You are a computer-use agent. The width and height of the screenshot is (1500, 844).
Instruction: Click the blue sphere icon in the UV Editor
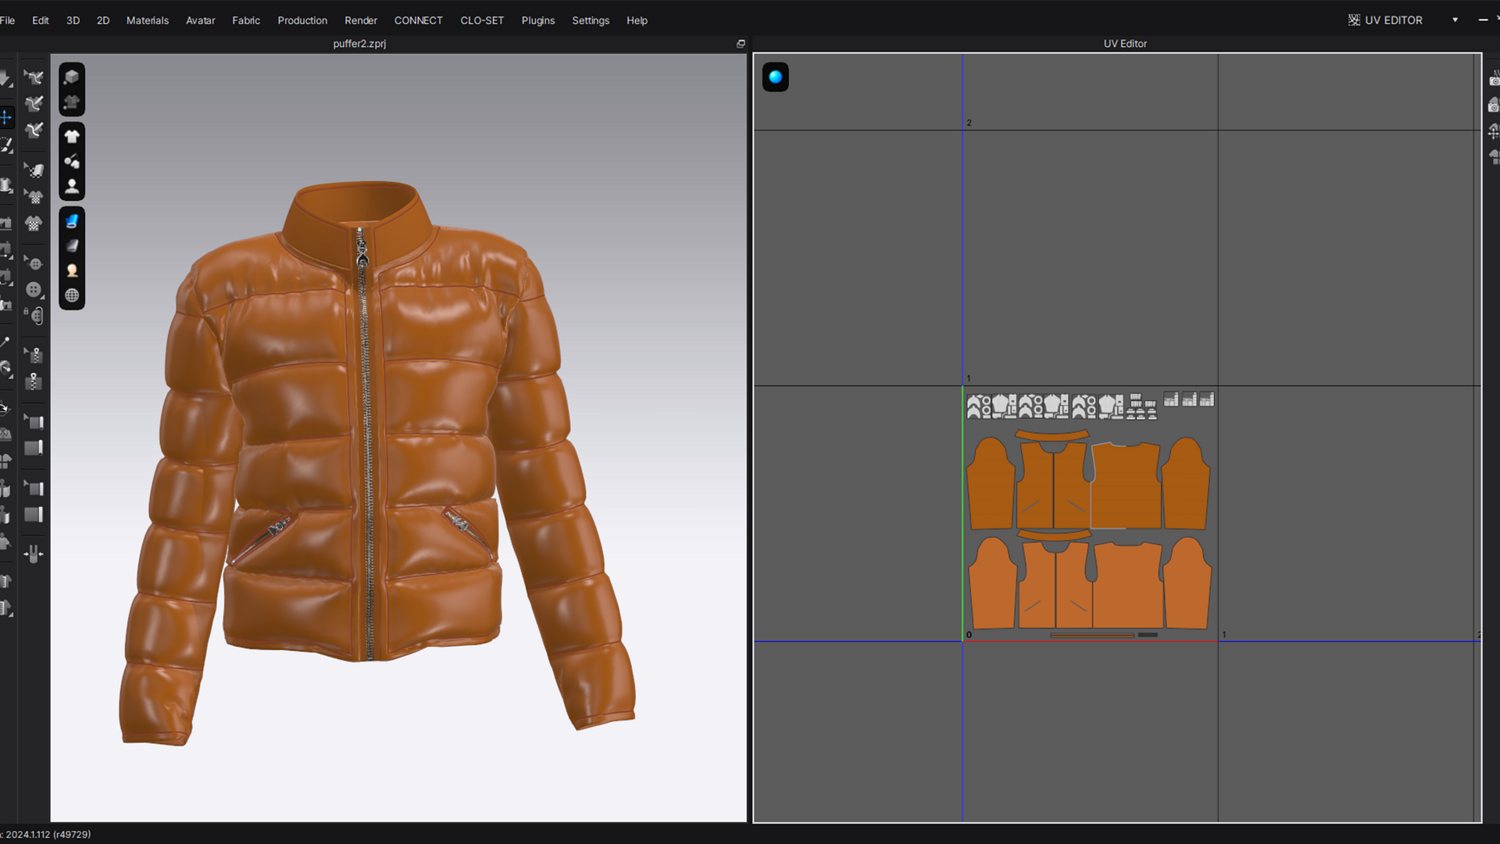point(776,77)
